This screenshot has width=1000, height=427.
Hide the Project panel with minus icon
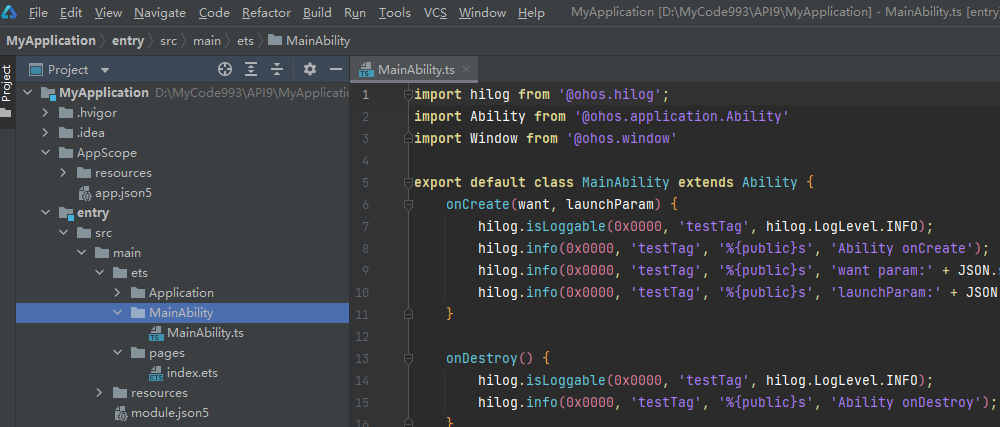336,69
